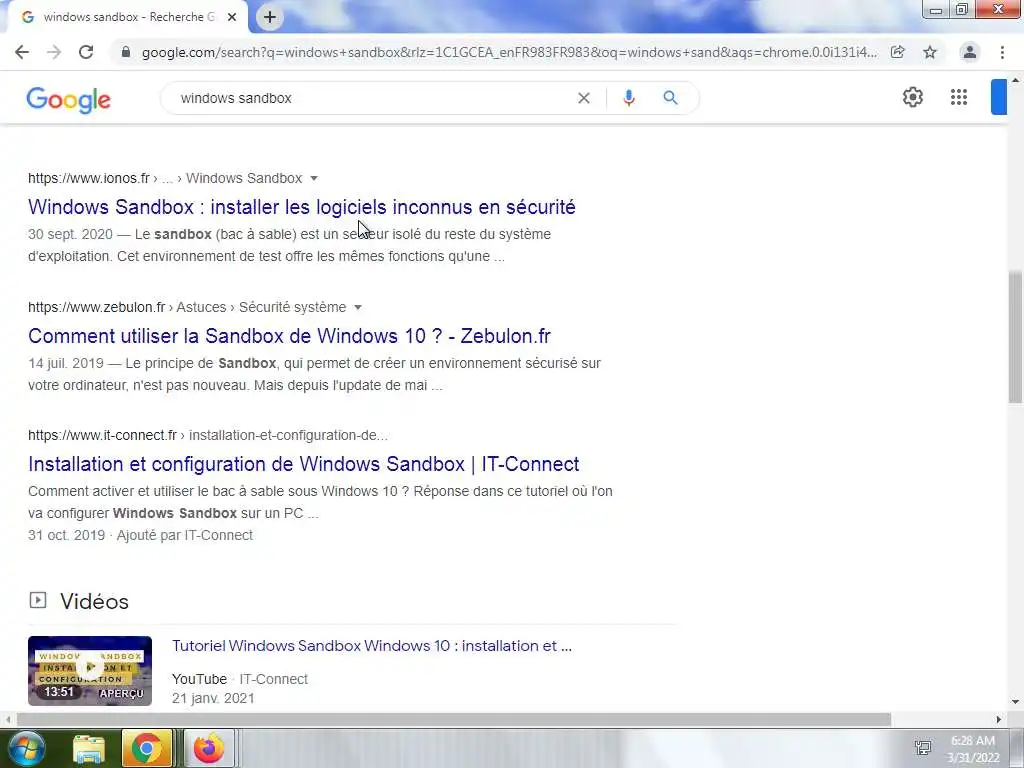The image size is (1024, 768).
Task: Click the https://www.zebulon.fr breadcrumb
Action: 97,307
